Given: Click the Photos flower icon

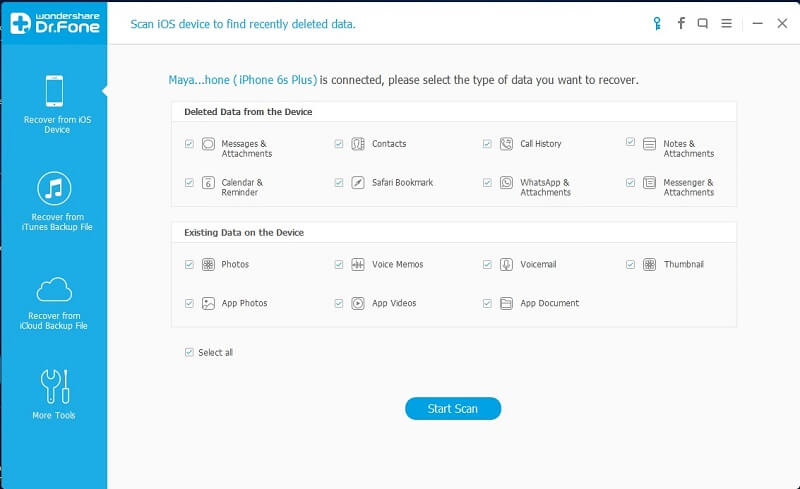Looking at the screenshot, I should (x=208, y=265).
